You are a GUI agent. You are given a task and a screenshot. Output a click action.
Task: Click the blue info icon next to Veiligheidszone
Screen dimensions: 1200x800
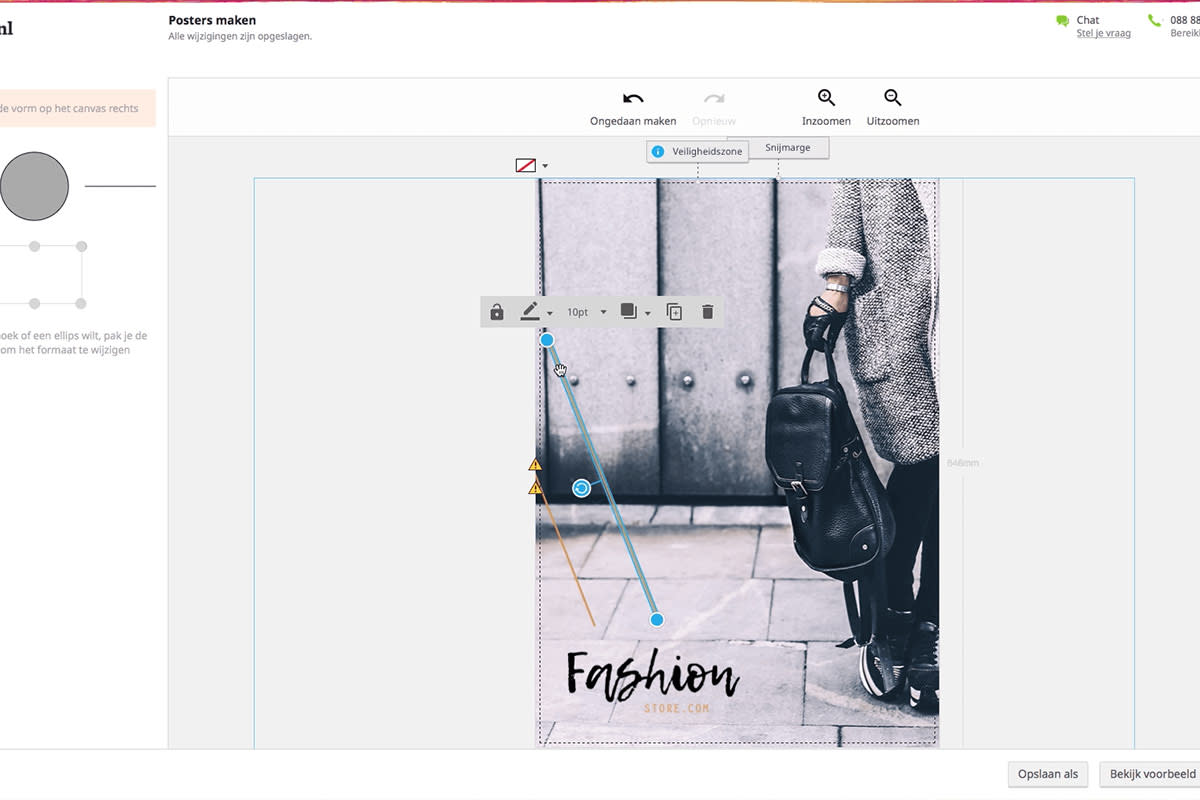click(x=658, y=151)
